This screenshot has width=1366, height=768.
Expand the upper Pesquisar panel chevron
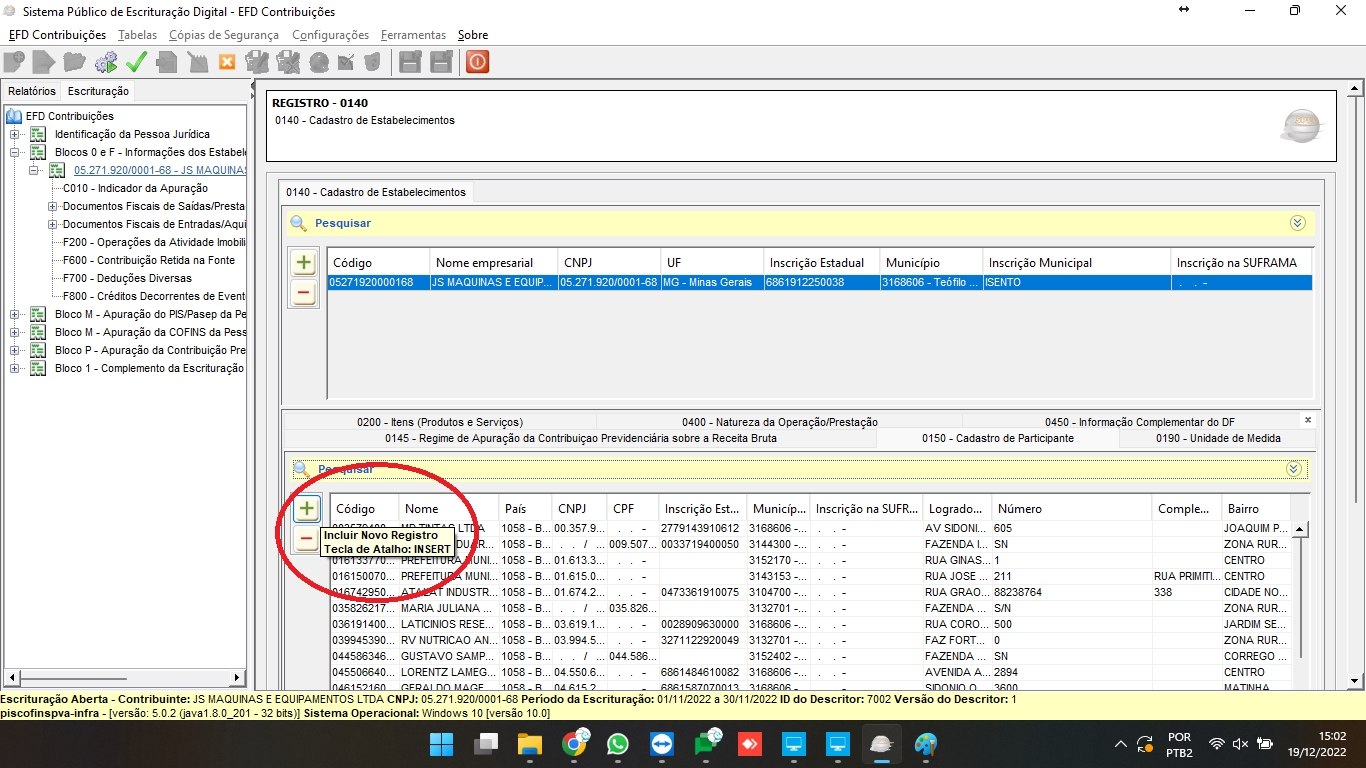pyautogui.click(x=1297, y=223)
